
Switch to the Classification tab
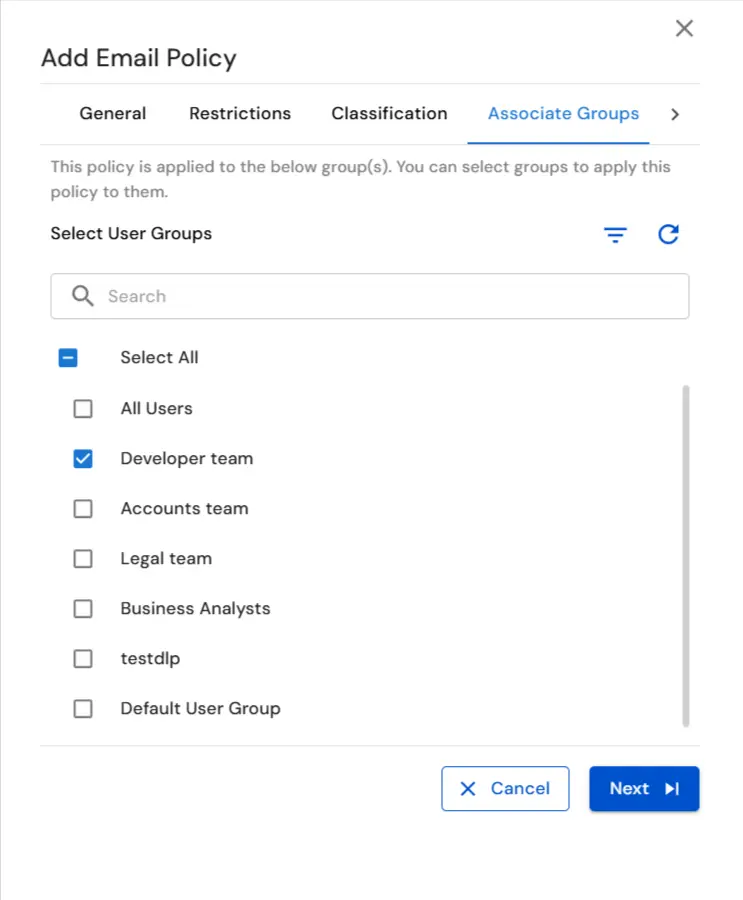389,114
